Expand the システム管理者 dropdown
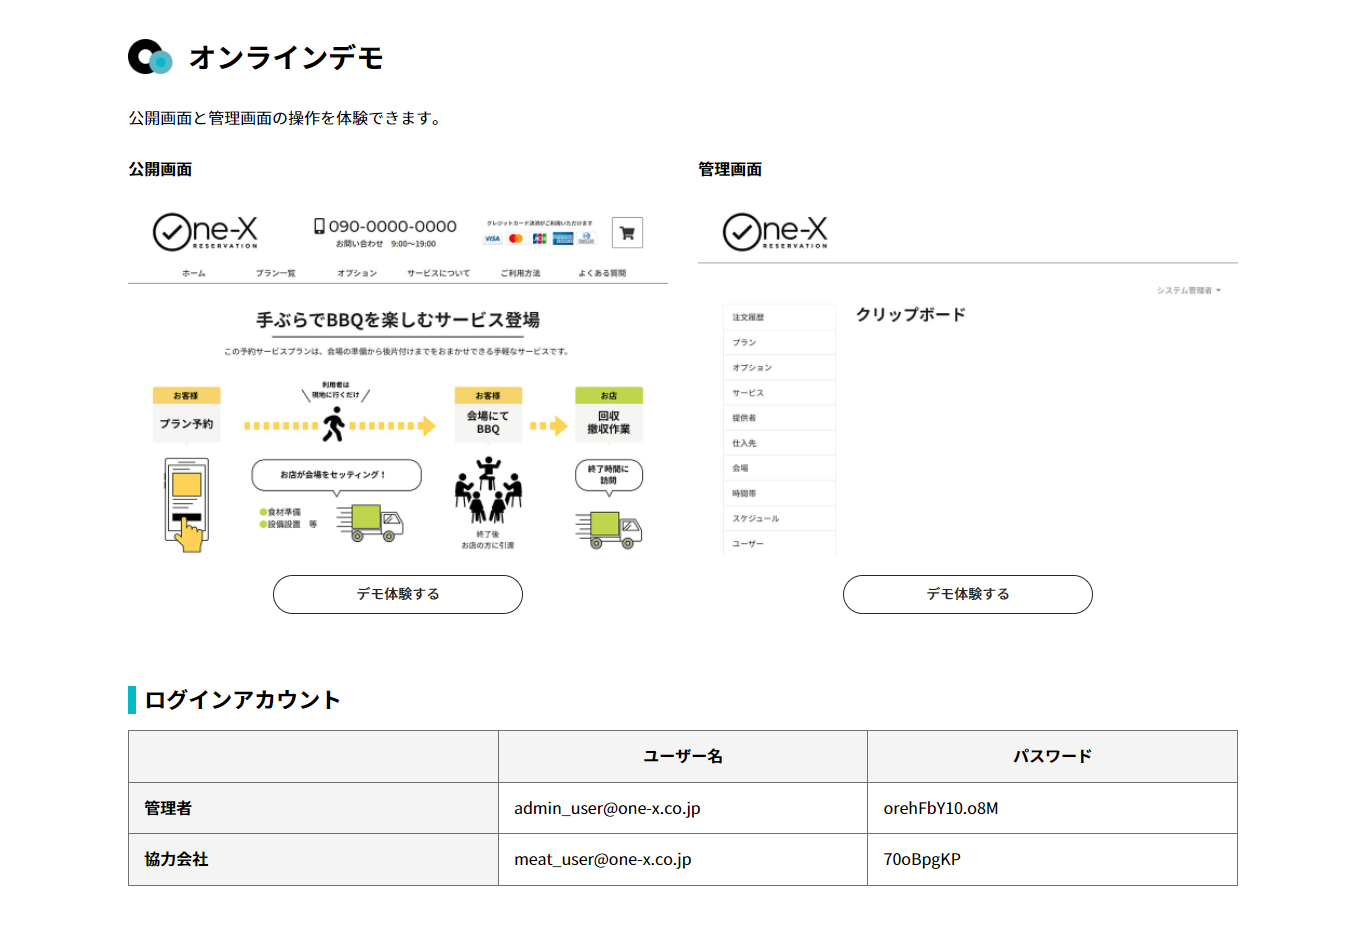Screen dimensions: 1349x928 coord(1188,291)
